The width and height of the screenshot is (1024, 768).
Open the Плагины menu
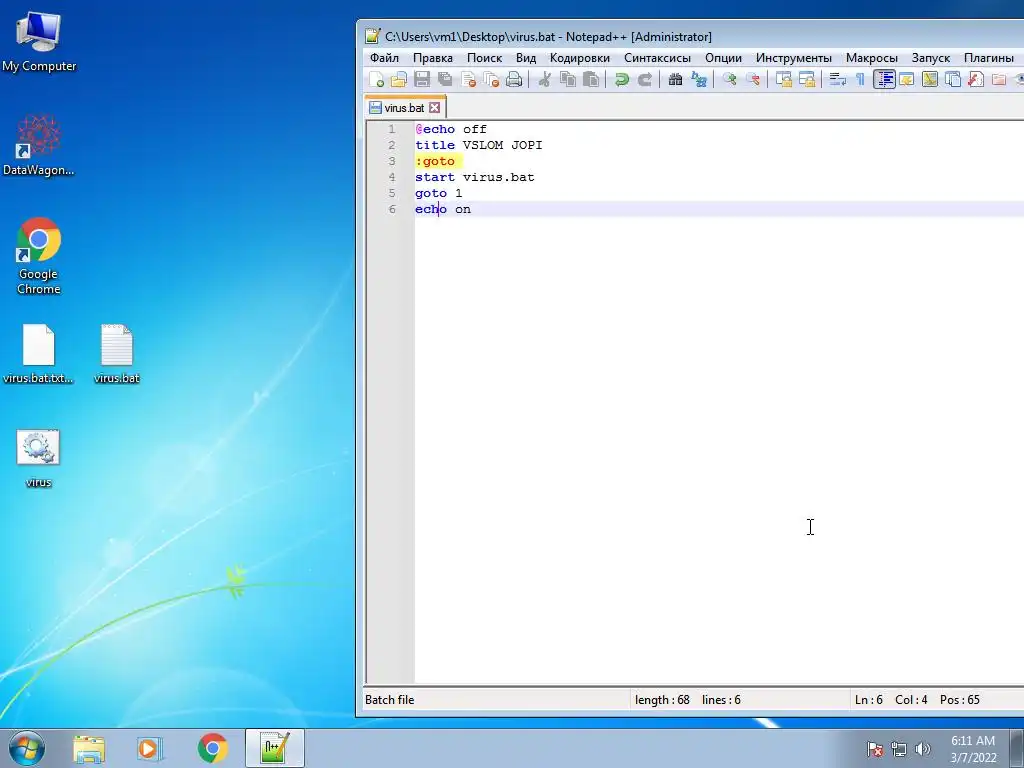pyautogui.click(x=989, y=57)
